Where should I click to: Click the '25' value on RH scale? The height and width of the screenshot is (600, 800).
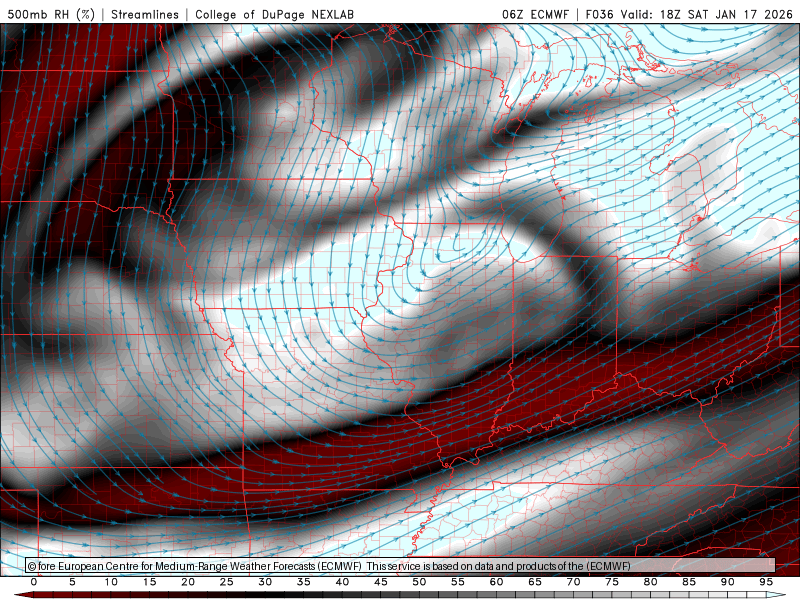click(227, 582)
